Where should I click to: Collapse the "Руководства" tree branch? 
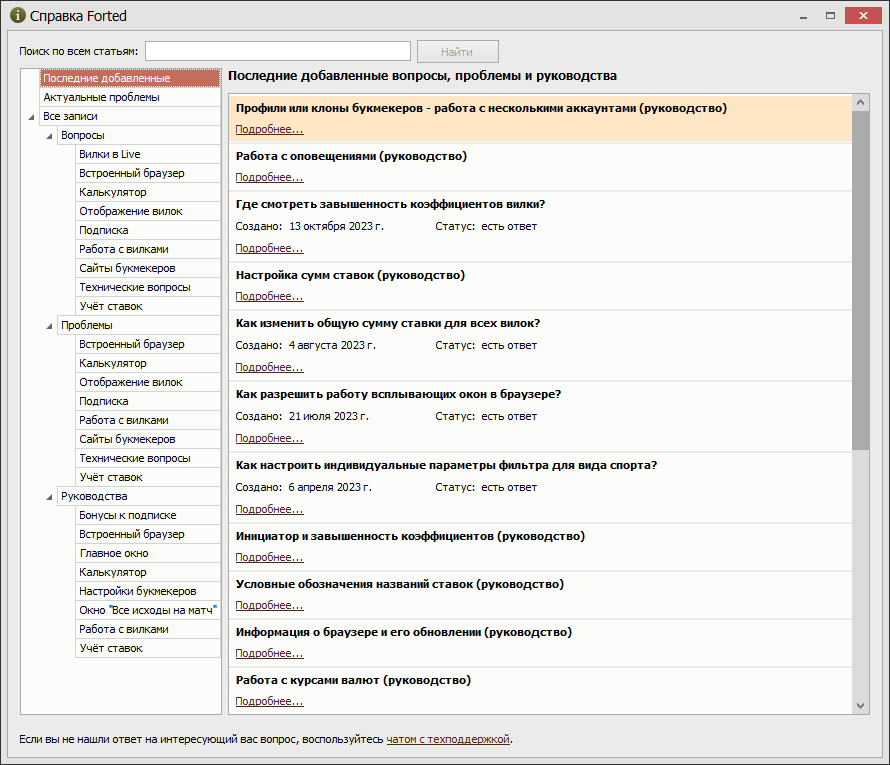[x=49, y=497]
